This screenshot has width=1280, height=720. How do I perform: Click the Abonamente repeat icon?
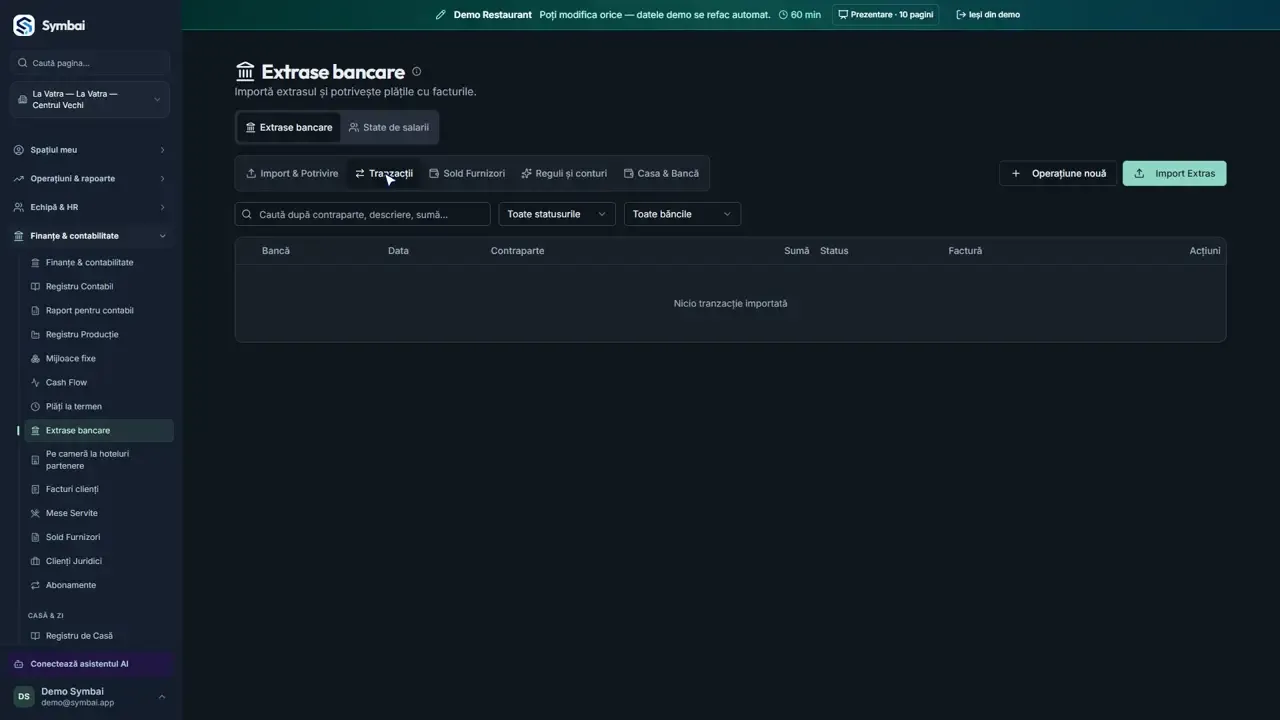point(36,586)
